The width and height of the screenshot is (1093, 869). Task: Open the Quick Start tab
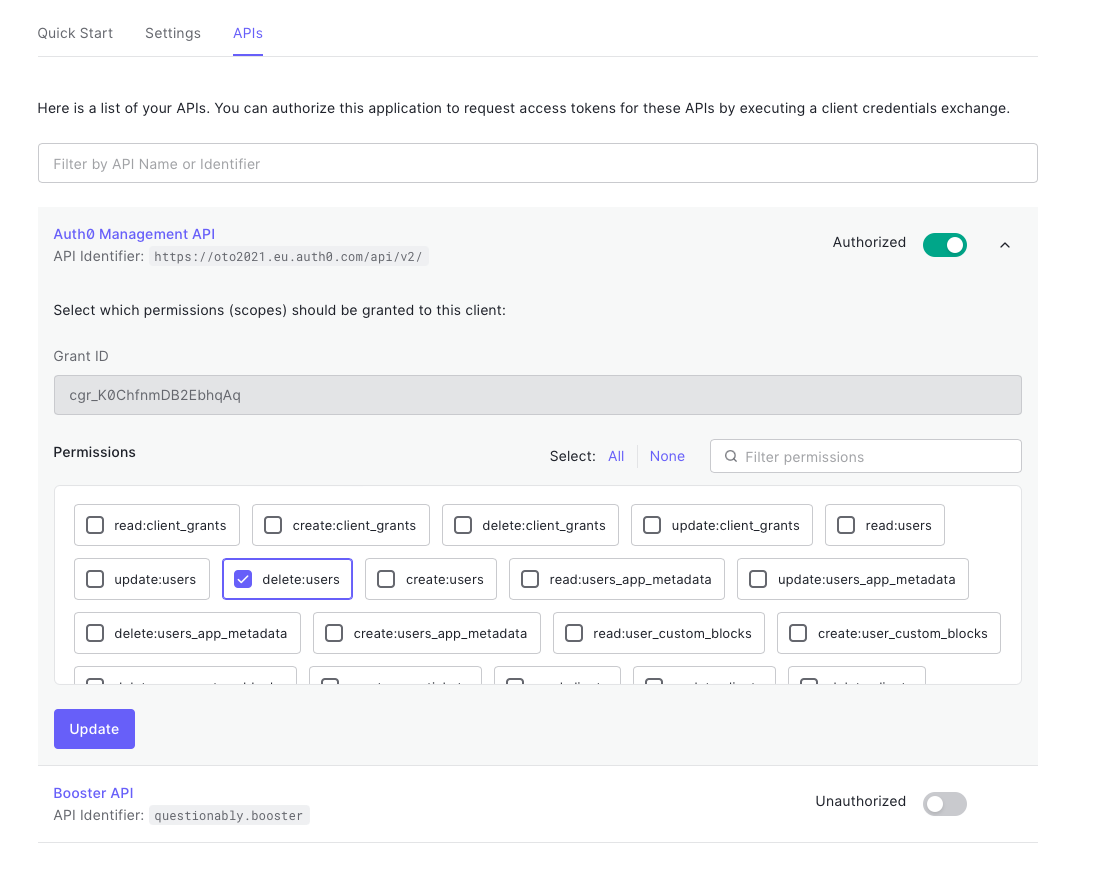75,33
